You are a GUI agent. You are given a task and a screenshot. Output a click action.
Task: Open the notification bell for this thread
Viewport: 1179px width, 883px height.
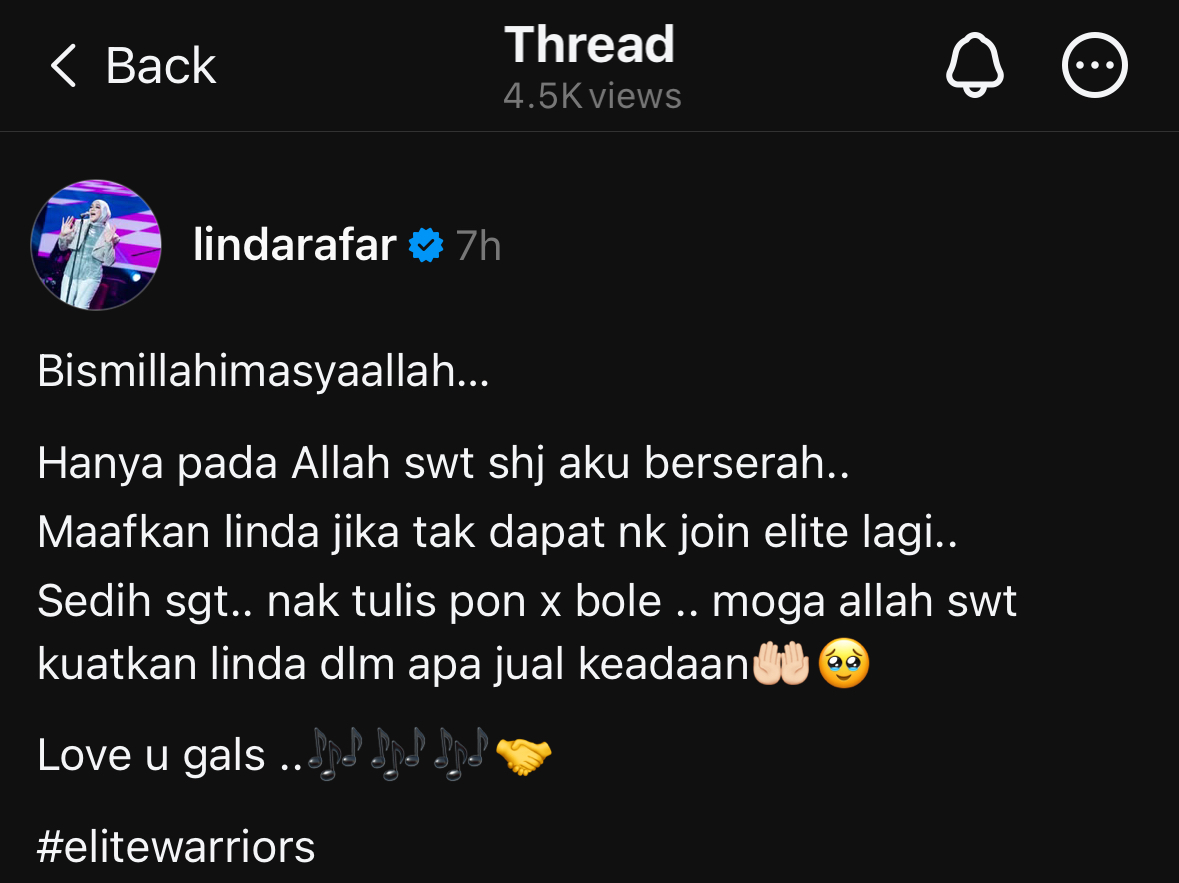click(x=974, y=65)
